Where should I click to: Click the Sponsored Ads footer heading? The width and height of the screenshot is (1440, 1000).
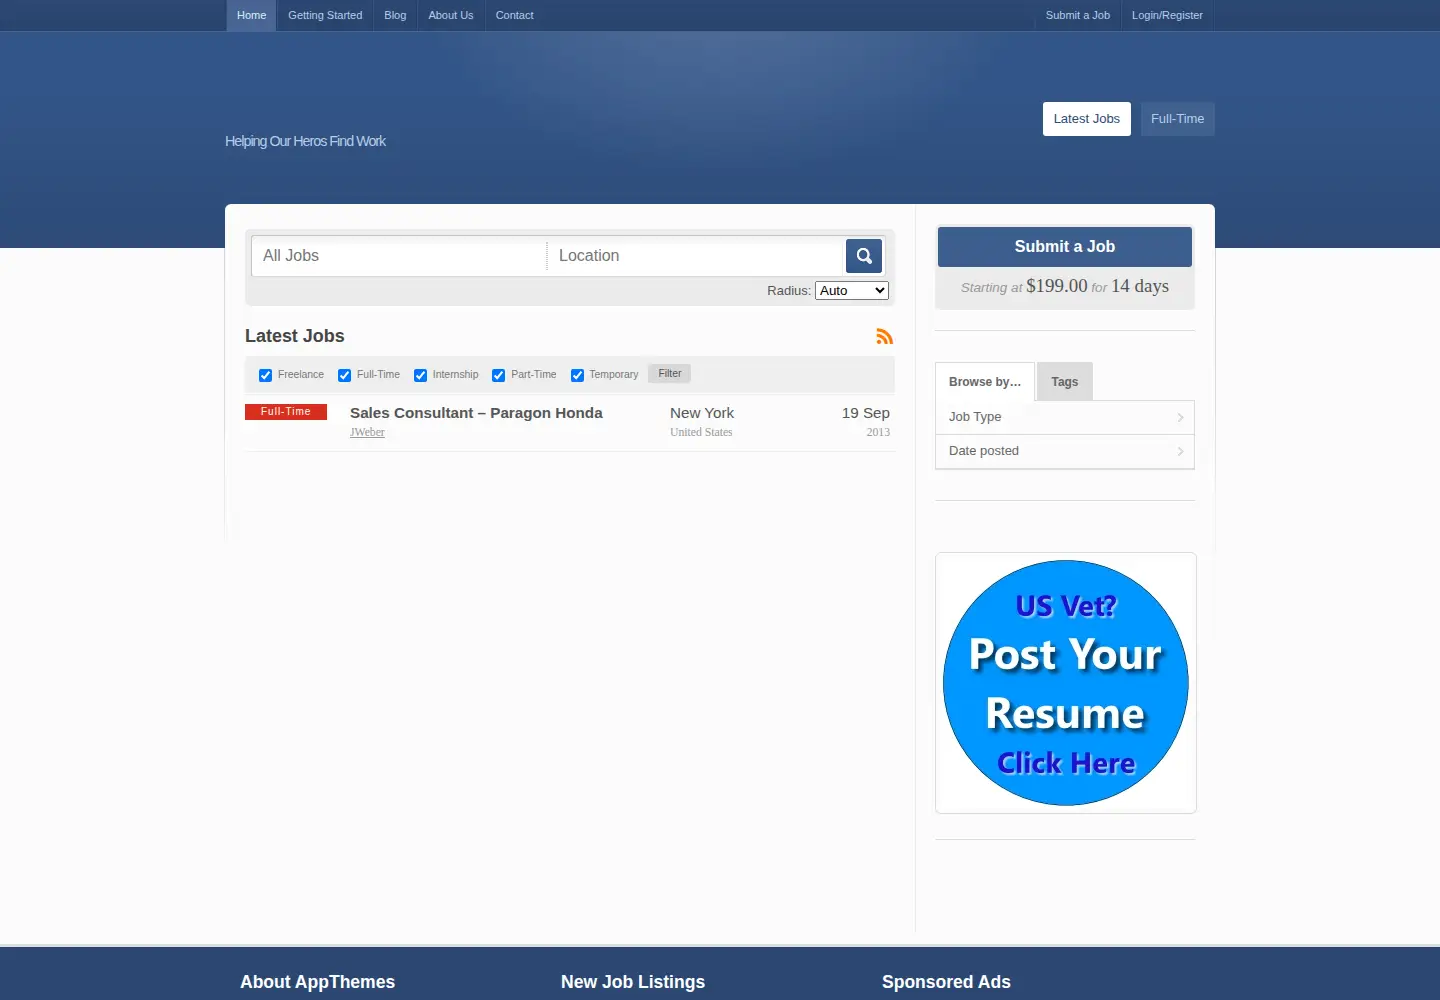tap(946, 982)
